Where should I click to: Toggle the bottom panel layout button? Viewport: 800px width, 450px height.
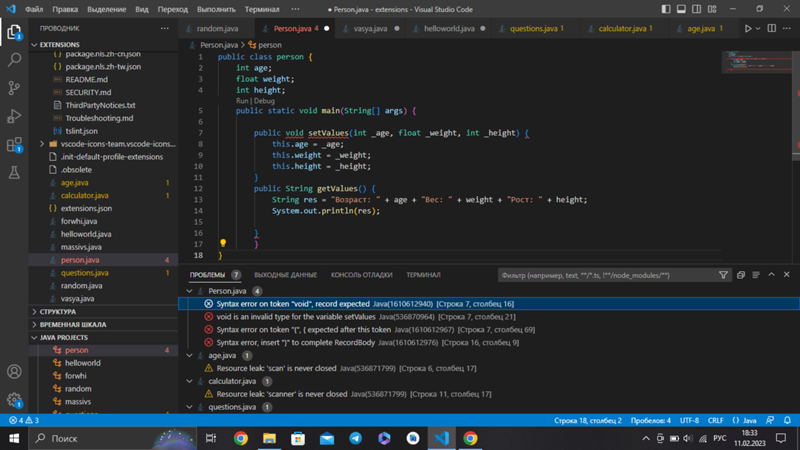click(681, 9)
